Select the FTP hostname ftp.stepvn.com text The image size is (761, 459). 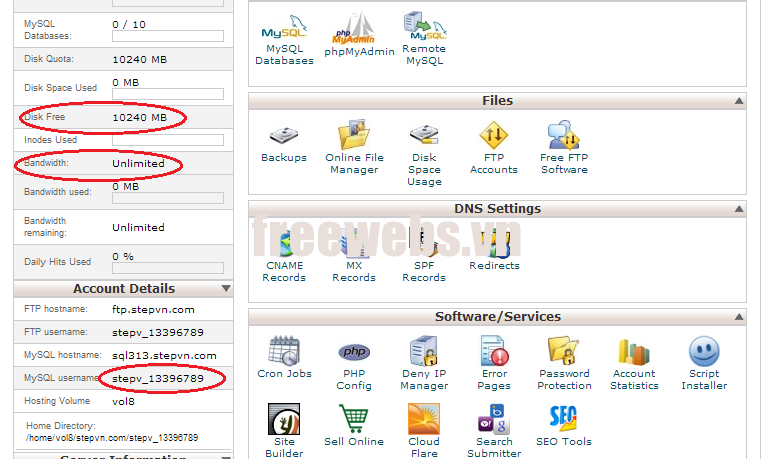(x=153, y=310)
